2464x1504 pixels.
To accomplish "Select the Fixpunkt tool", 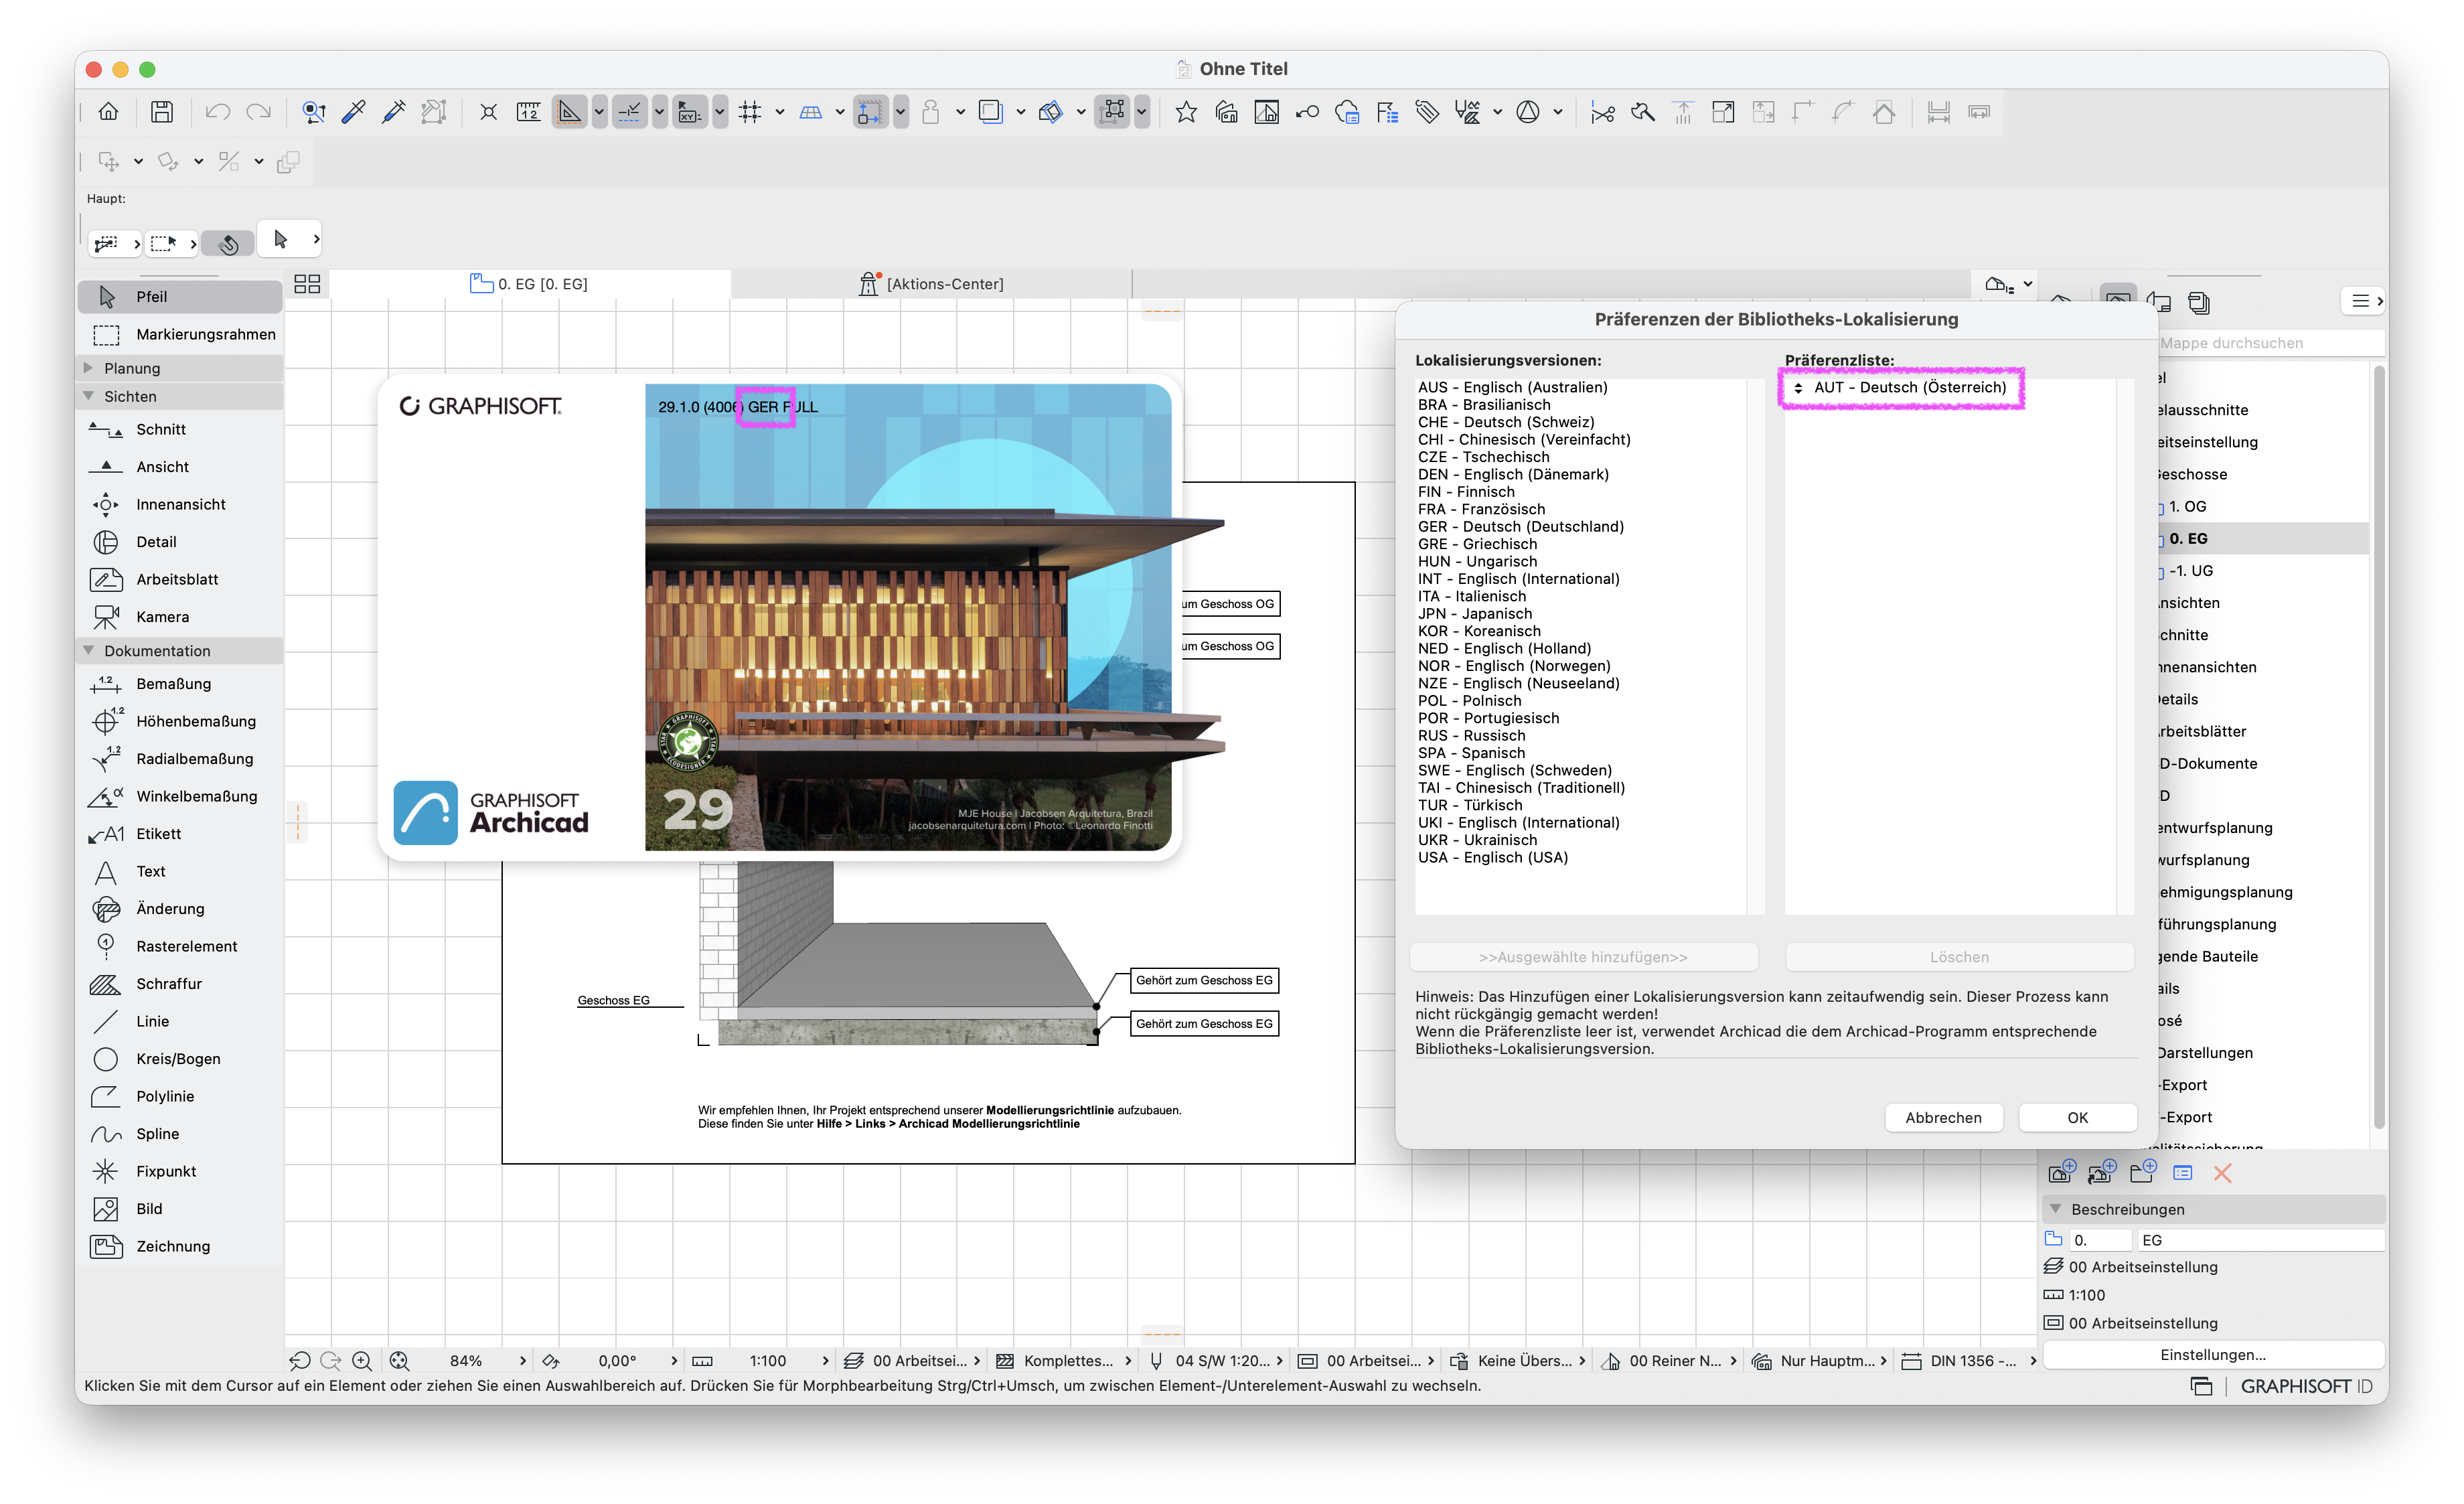I will 180,1171.
